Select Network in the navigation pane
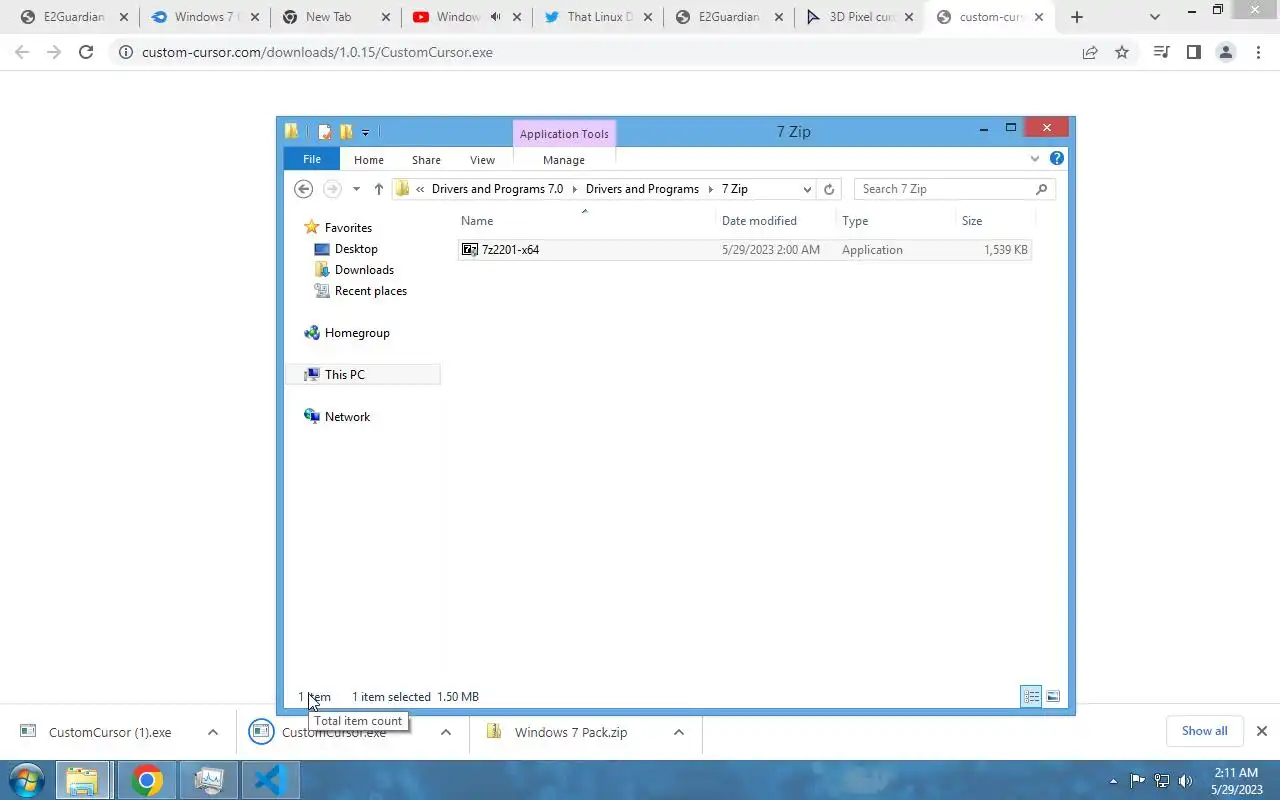1280x800 pixels. pos(347,417)
